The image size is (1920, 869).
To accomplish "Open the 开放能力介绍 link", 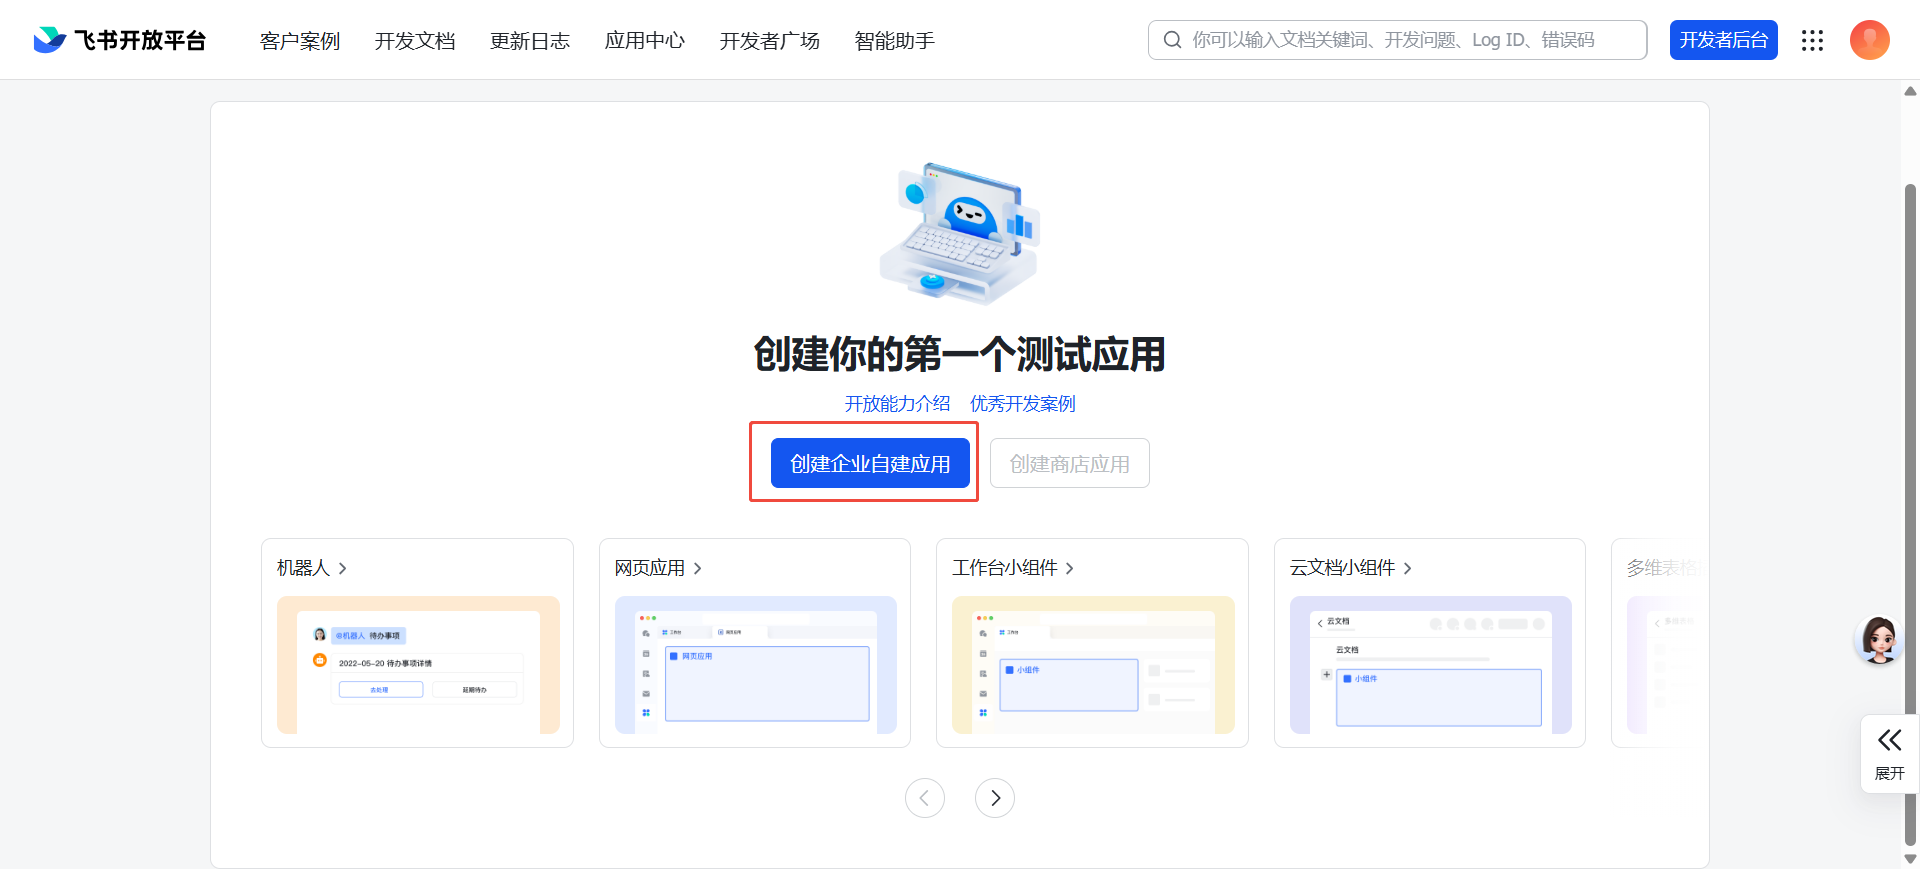I will click(897, 404).
